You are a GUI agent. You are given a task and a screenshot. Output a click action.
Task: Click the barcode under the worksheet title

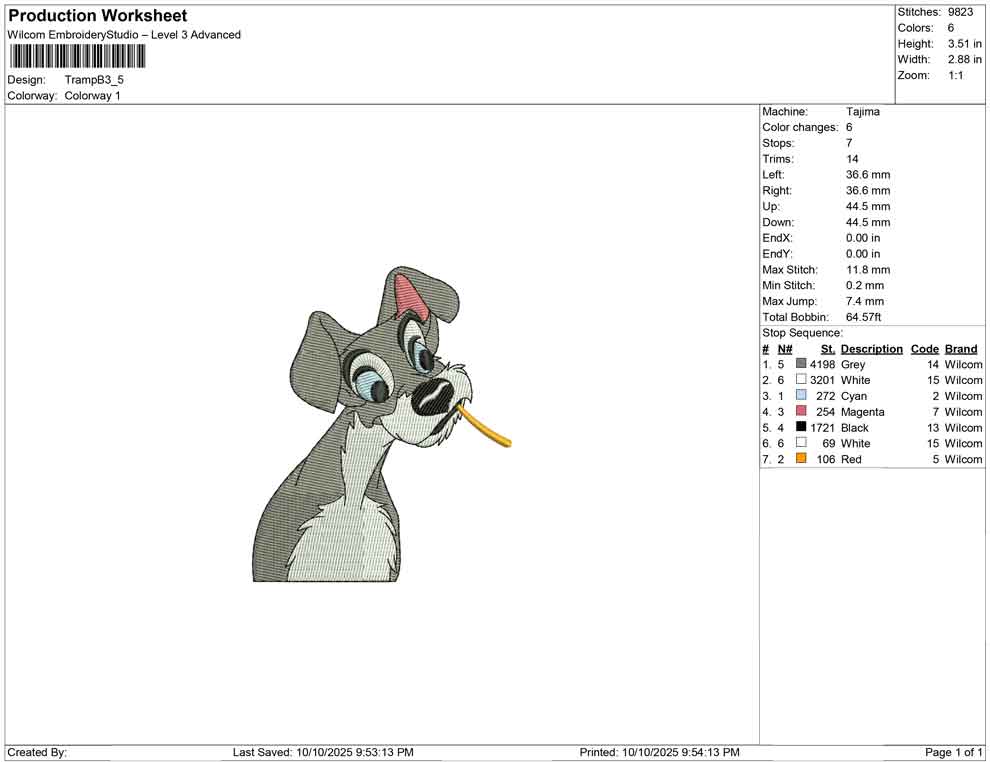point(78,56)
